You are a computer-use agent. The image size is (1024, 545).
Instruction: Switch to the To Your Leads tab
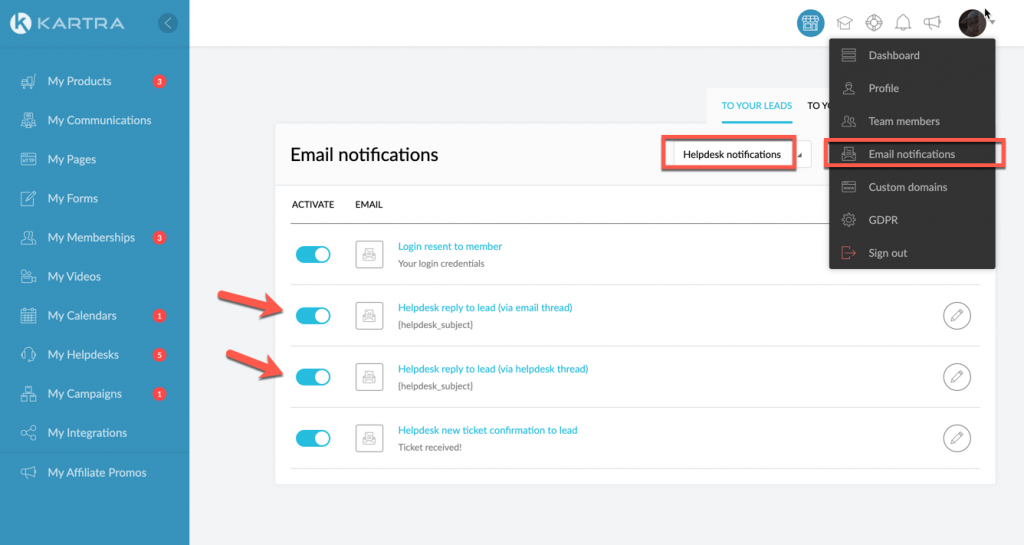(756, 106)
